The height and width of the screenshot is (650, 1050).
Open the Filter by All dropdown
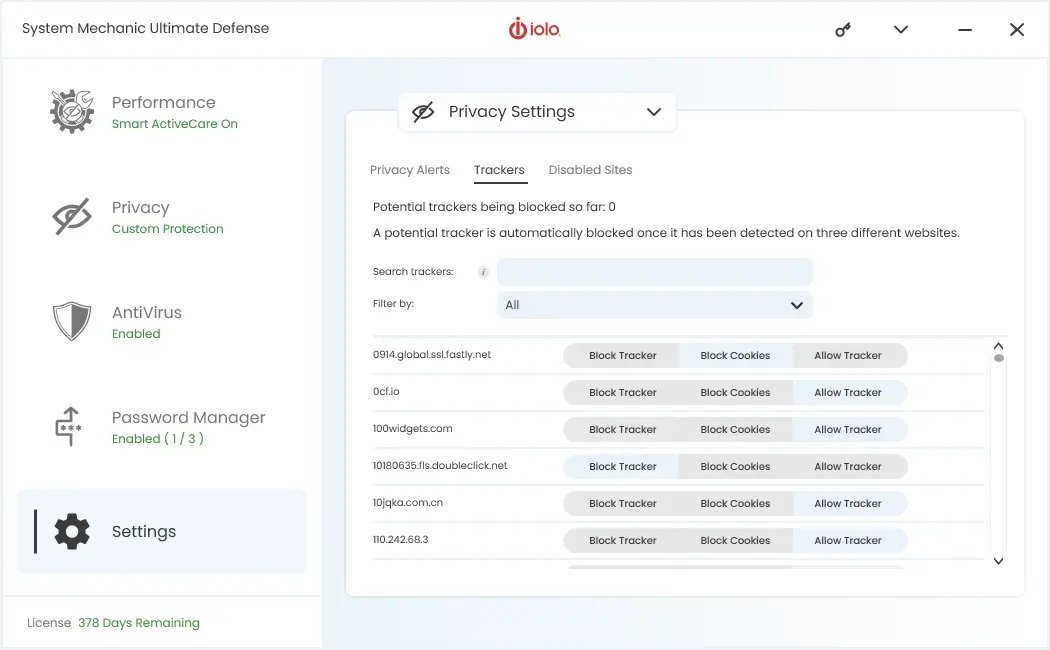pyautogui.click(x=654, y=305)
